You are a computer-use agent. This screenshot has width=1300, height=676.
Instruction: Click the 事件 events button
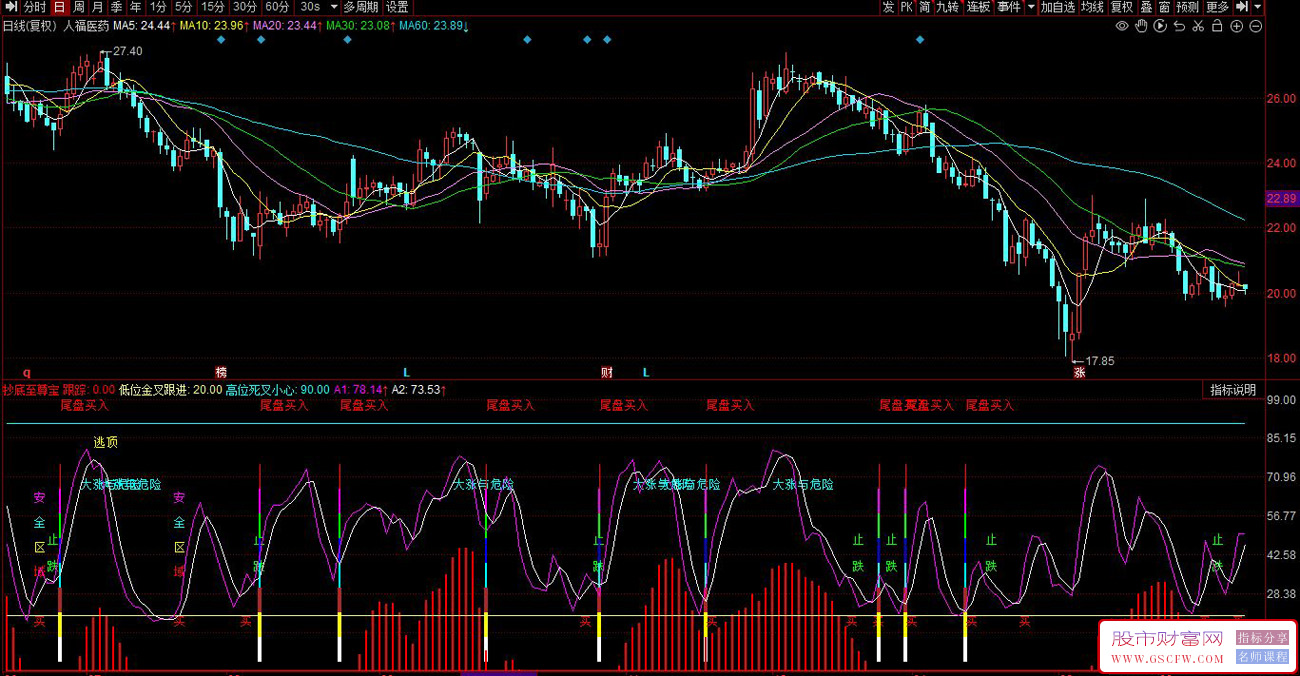point(1008,7)
